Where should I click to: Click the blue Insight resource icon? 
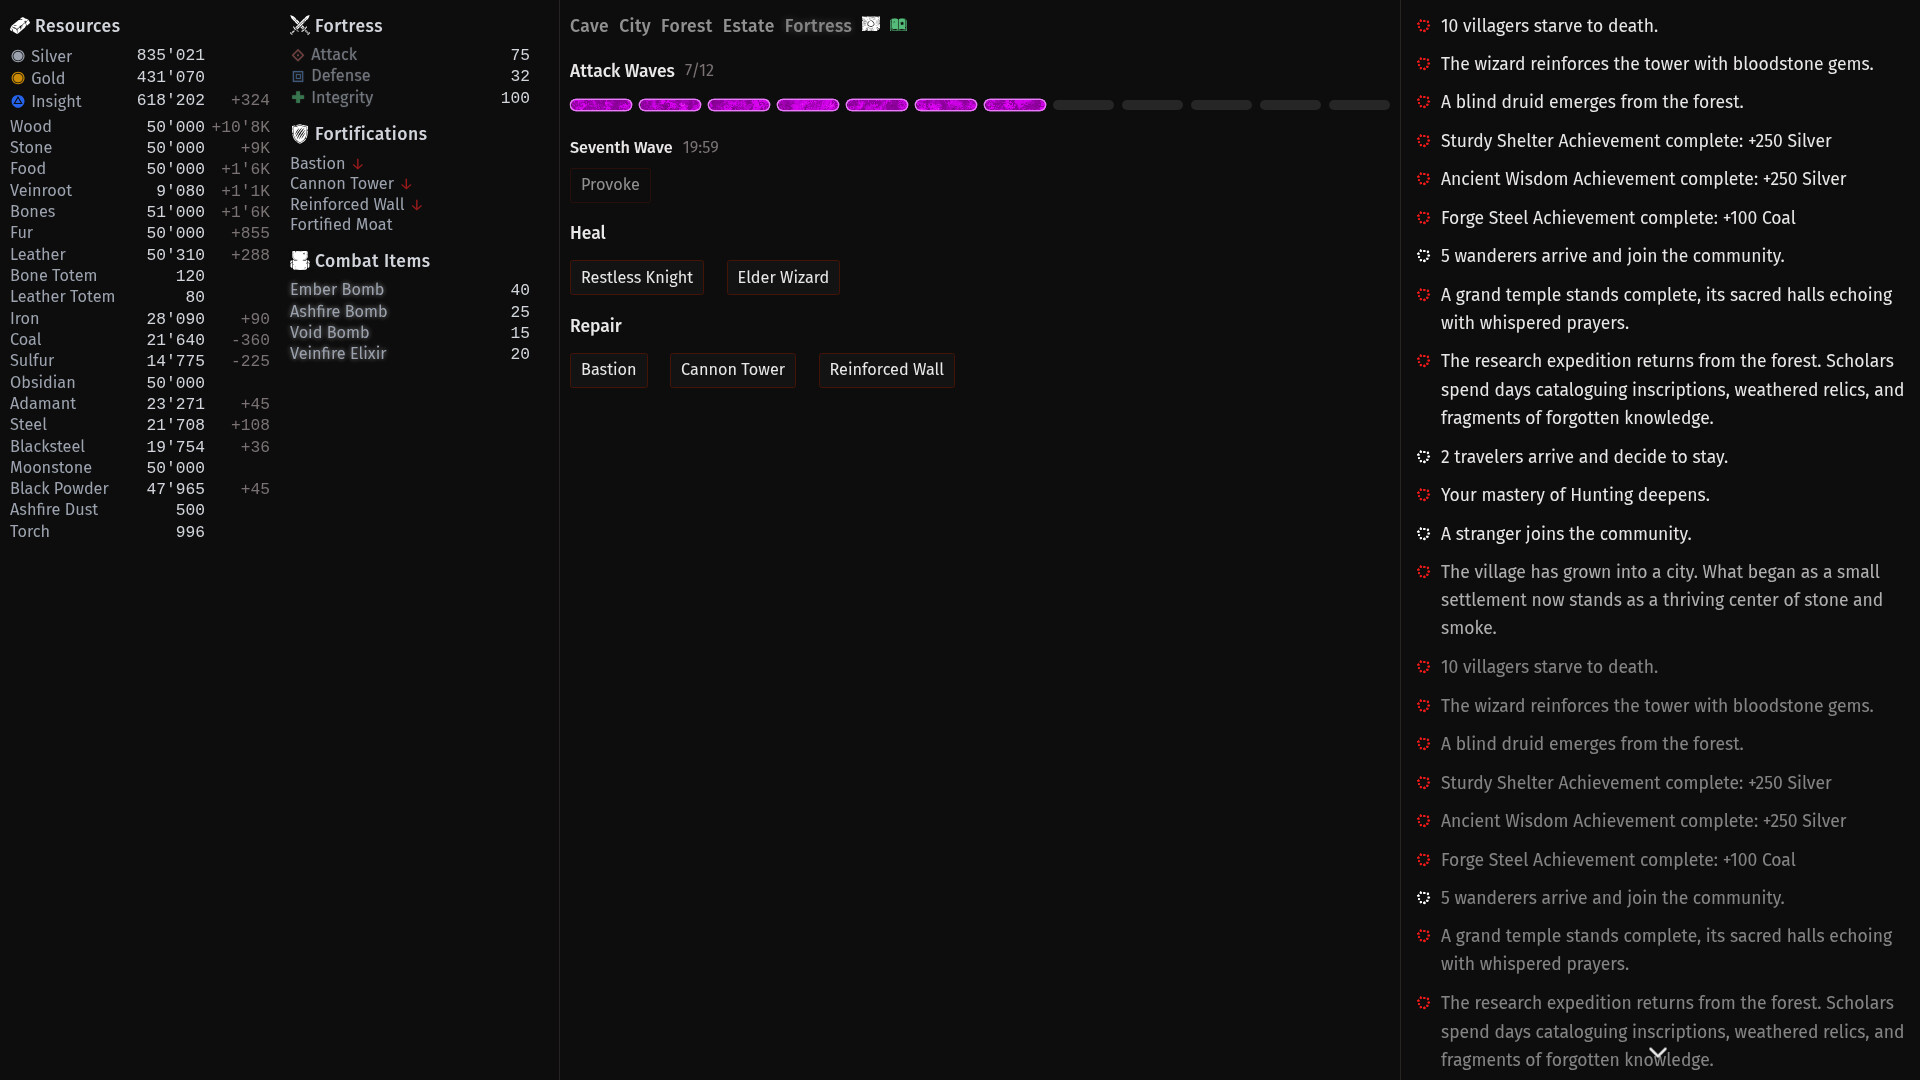(18, 101)
